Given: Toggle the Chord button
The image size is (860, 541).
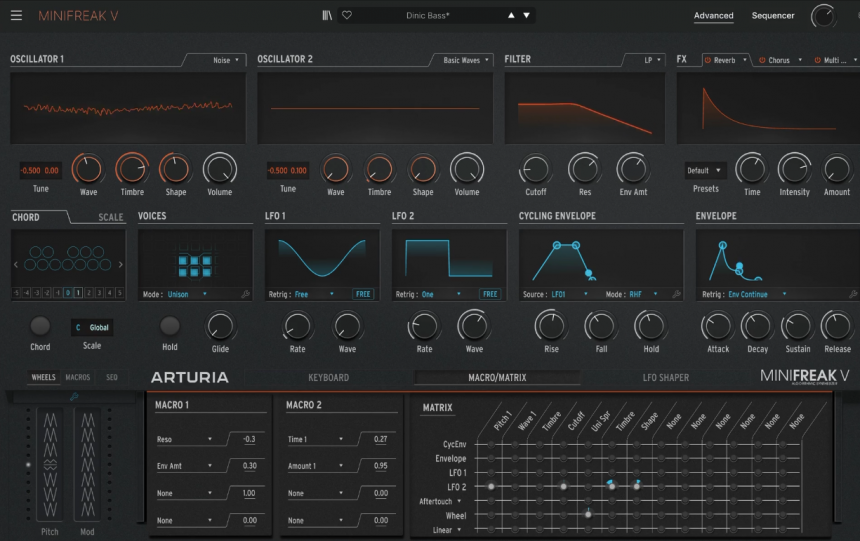Looking at the screenshot, I should [40, 326].
